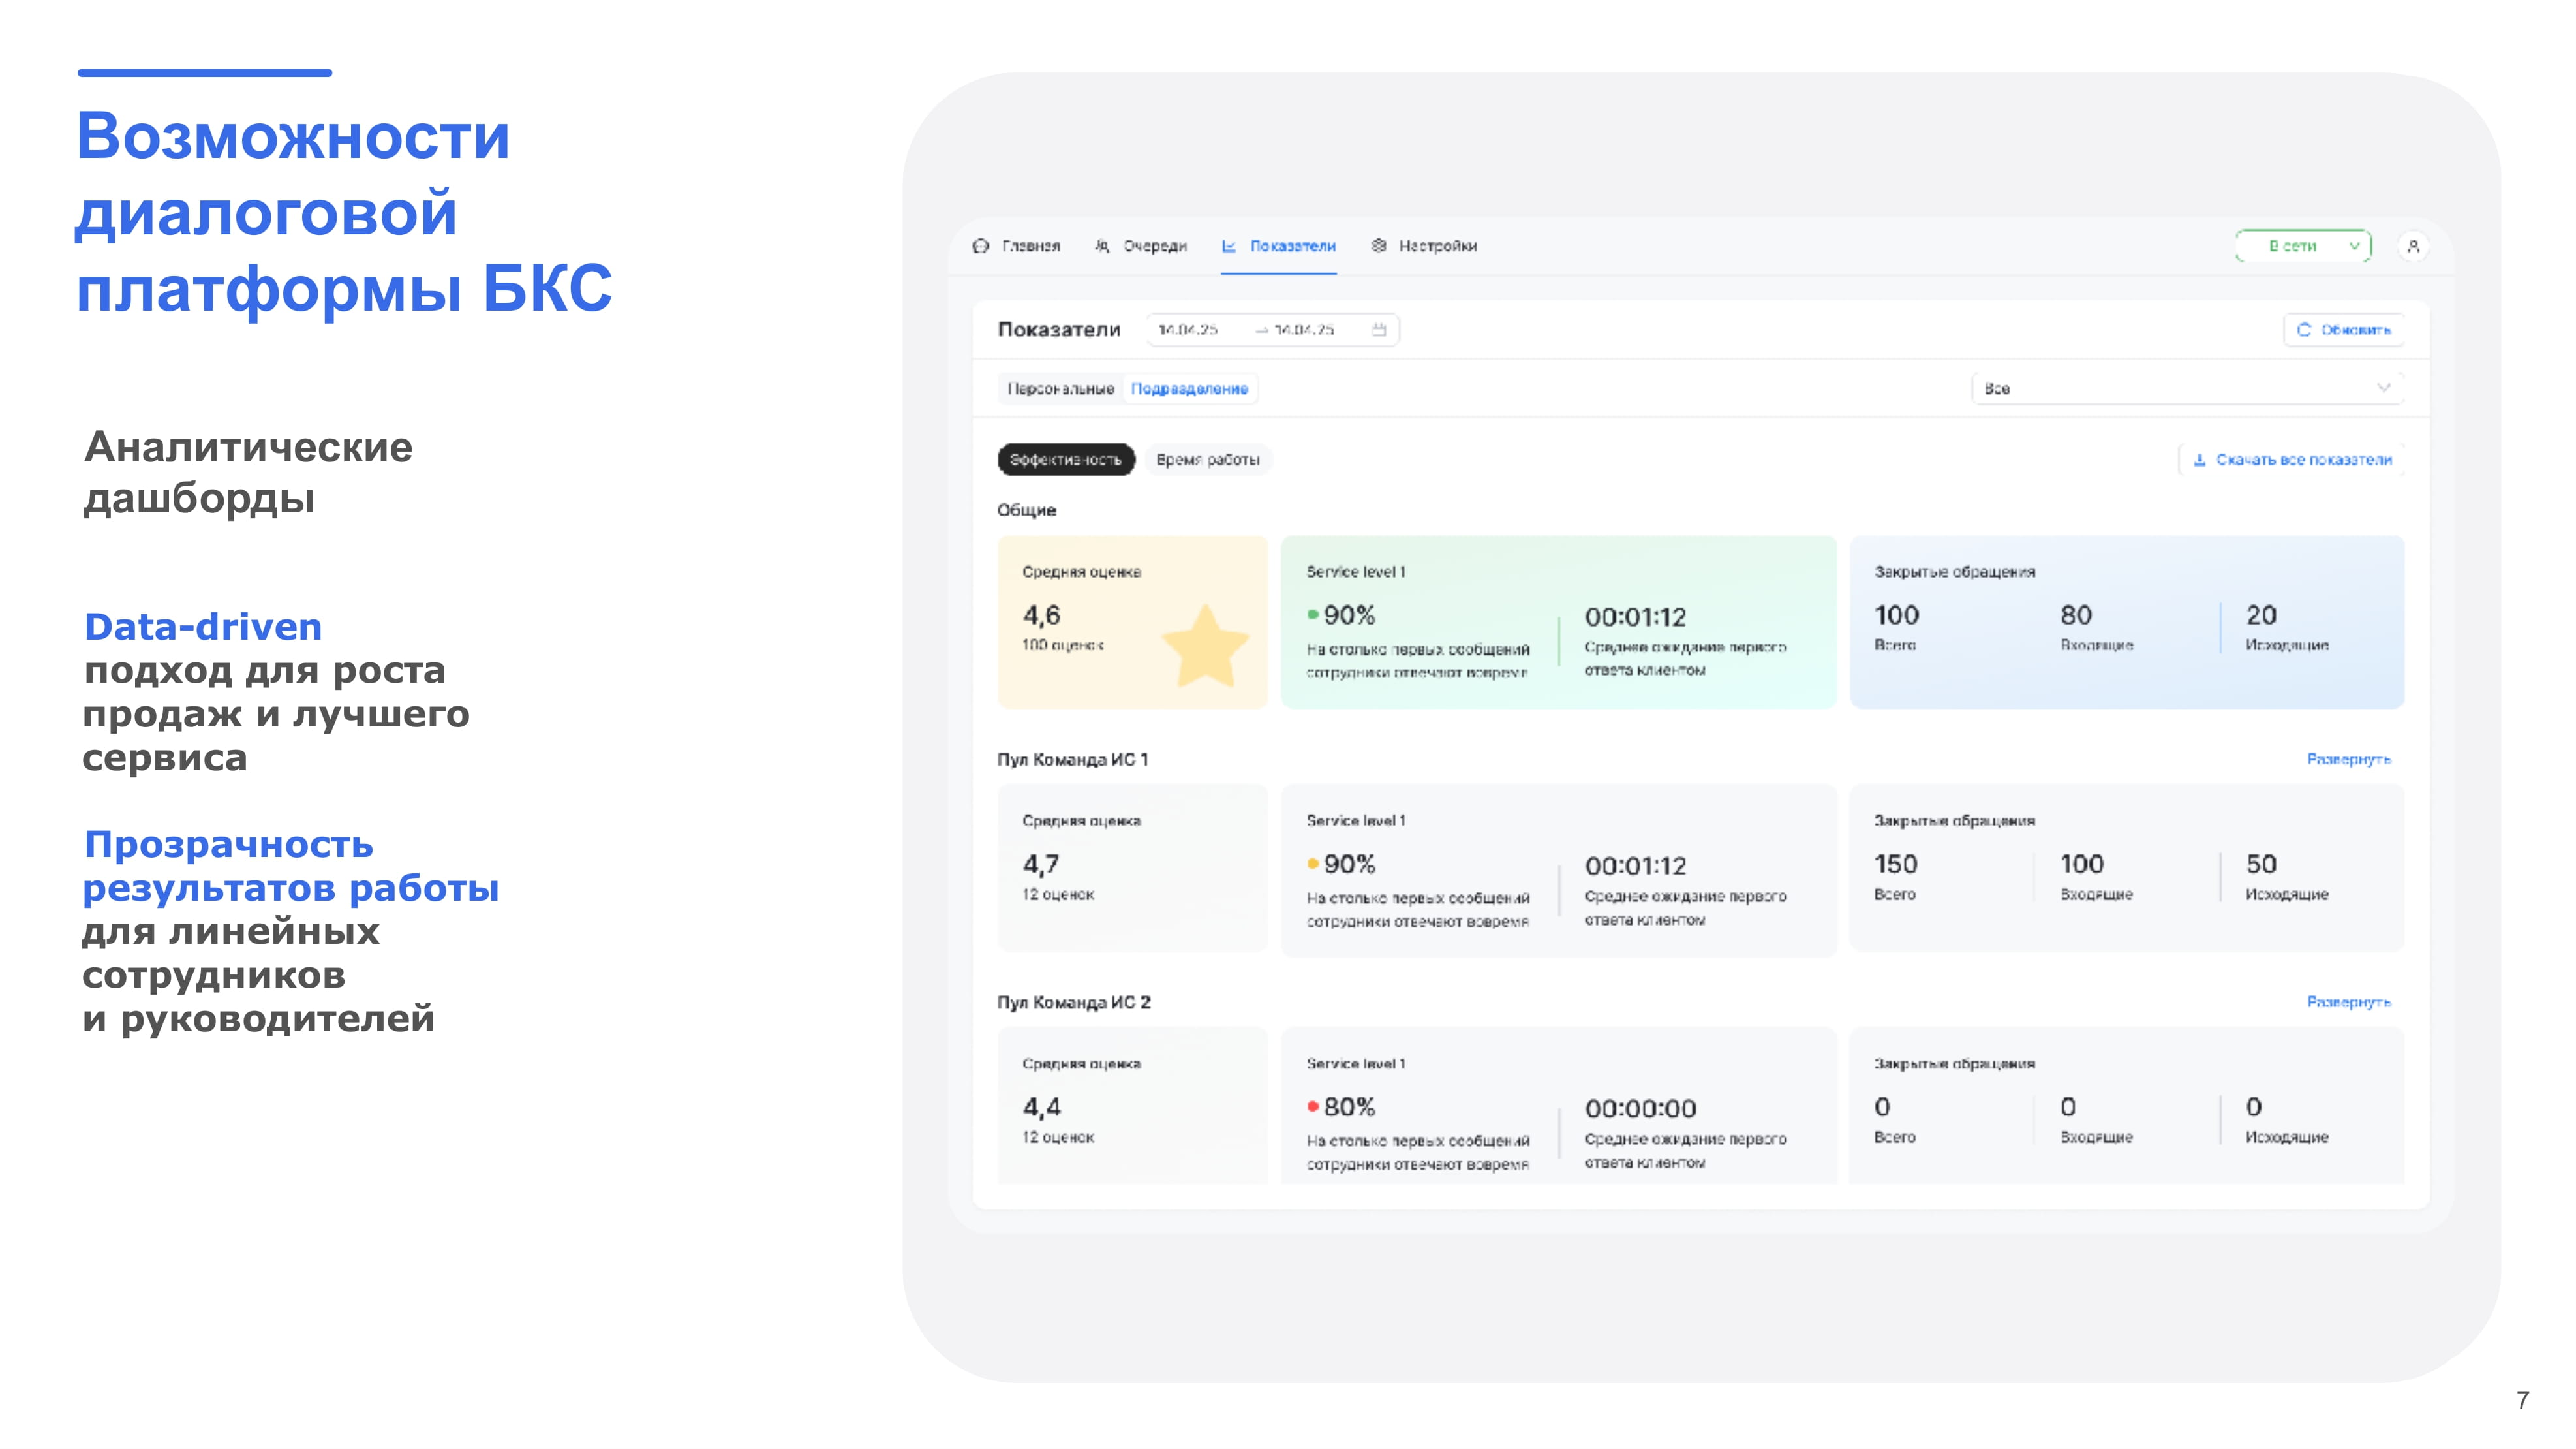Viewport: 2576px width, 1449px height.
Task: Click the 150 Всего value in ИС 1
Action: point(1895,864)
